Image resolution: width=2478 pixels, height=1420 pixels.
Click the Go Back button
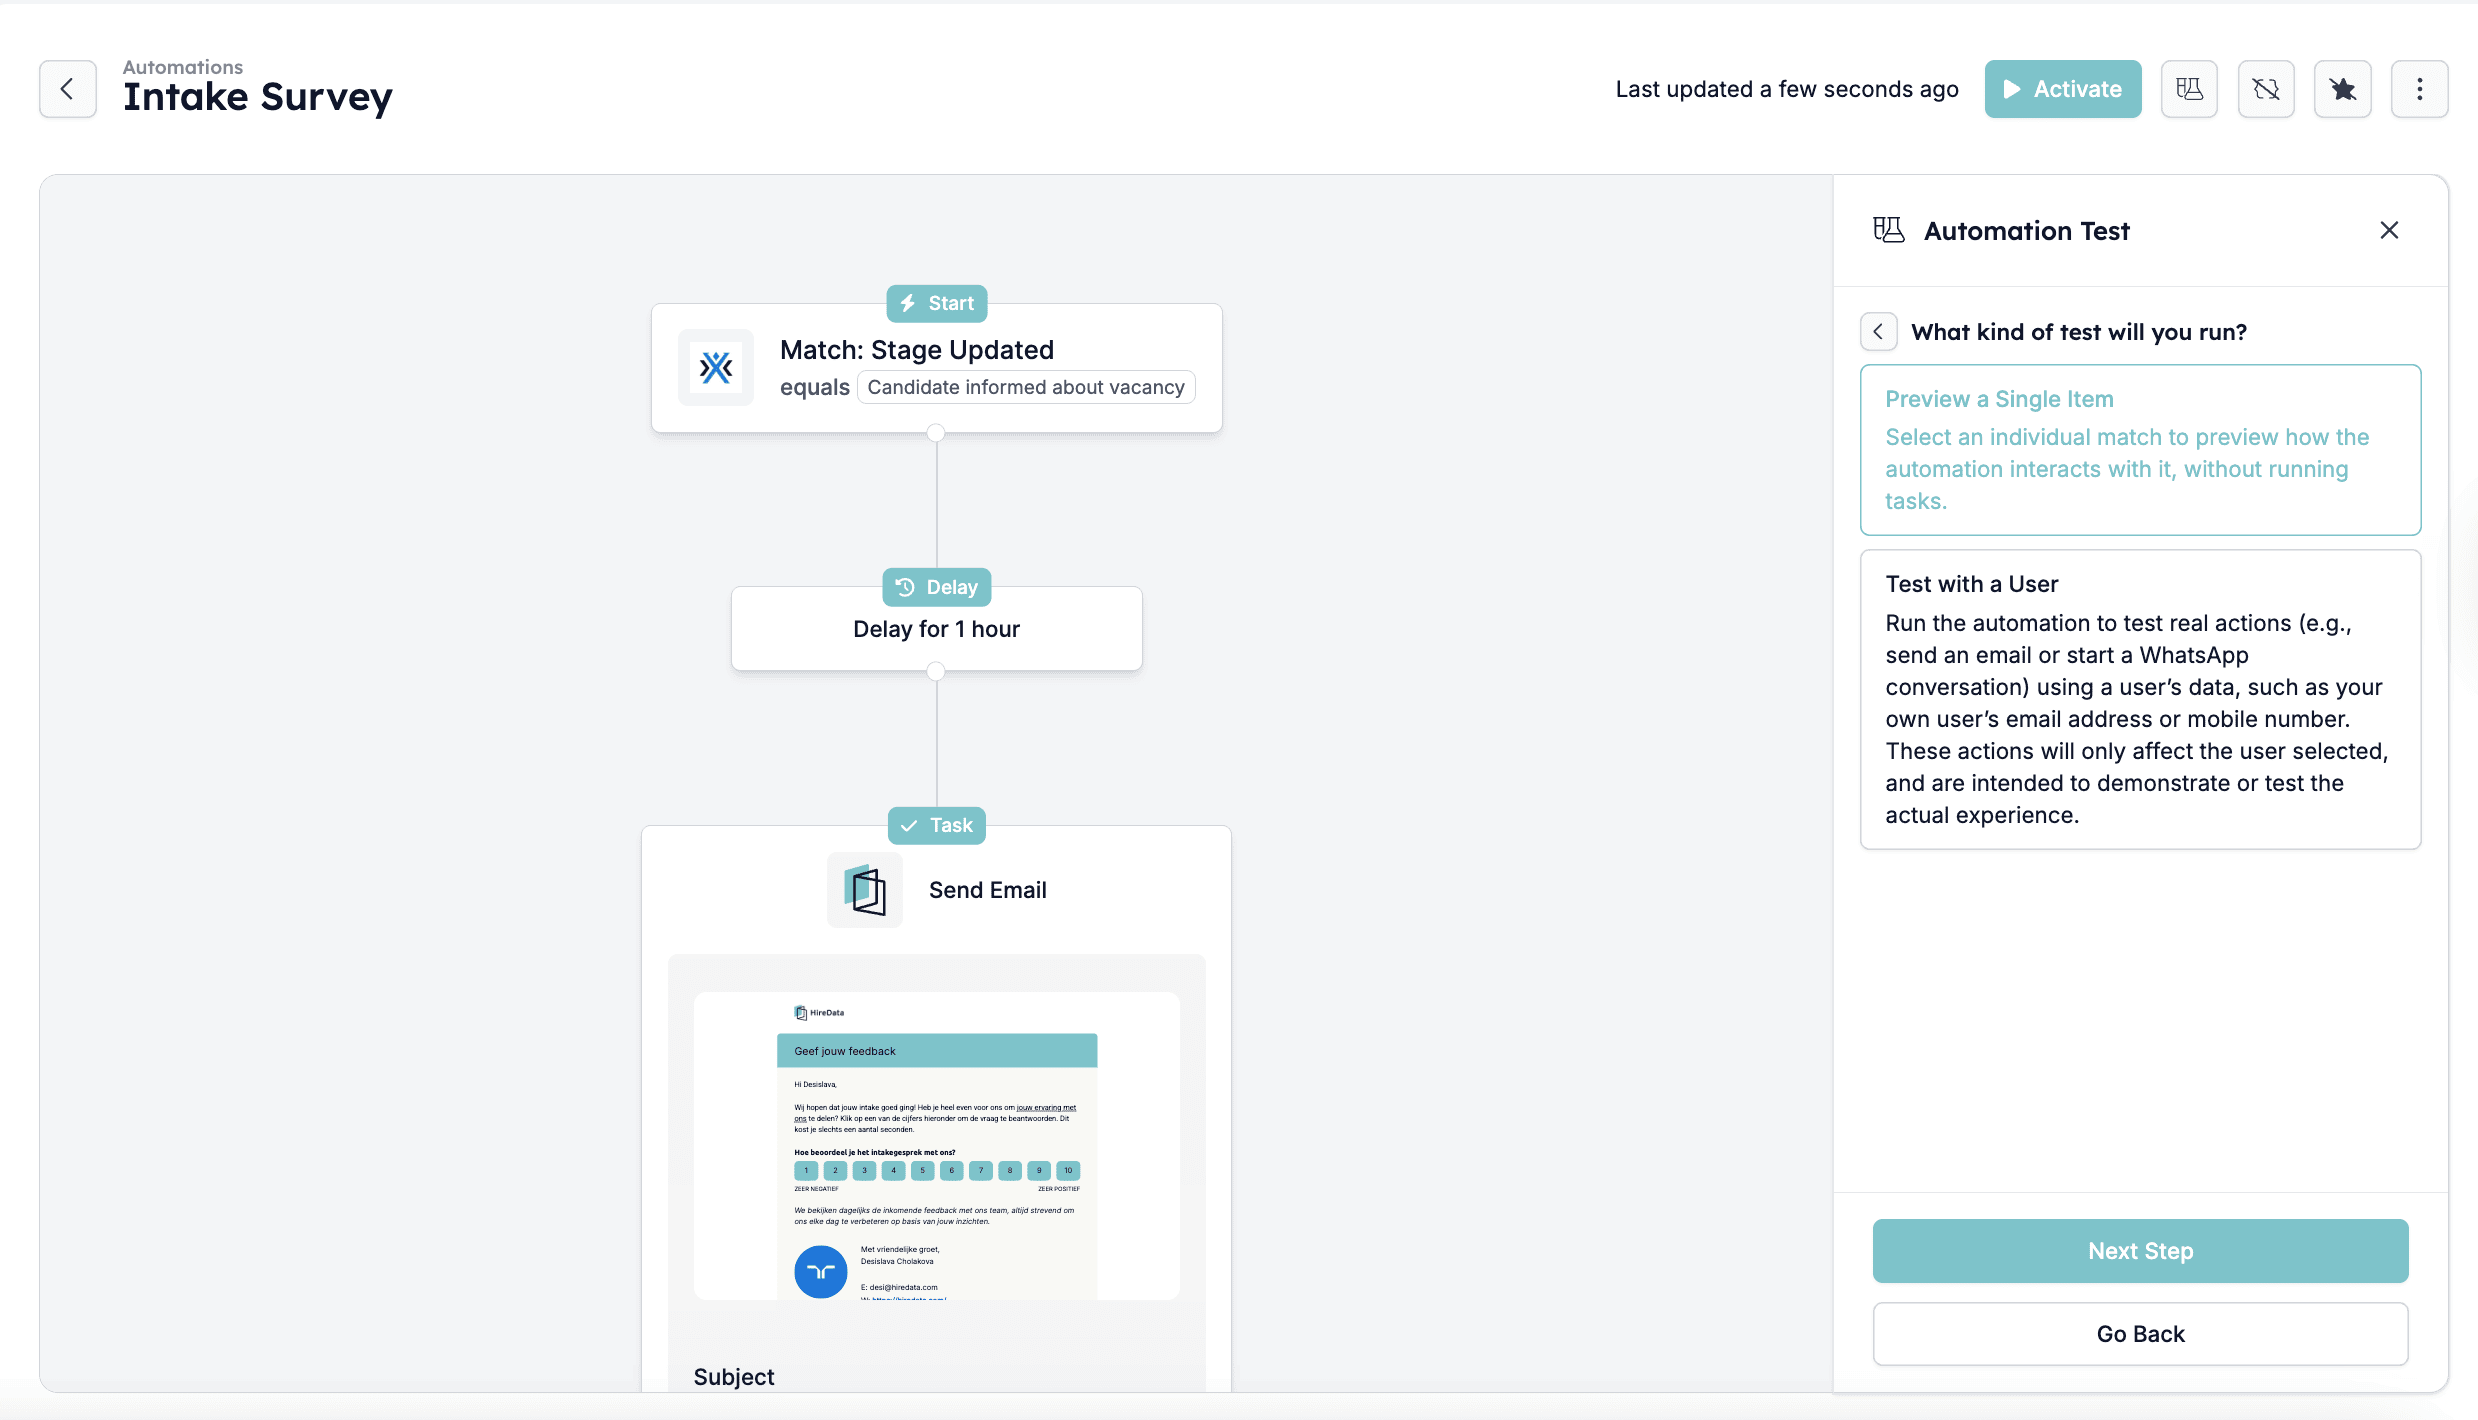2140,1334
